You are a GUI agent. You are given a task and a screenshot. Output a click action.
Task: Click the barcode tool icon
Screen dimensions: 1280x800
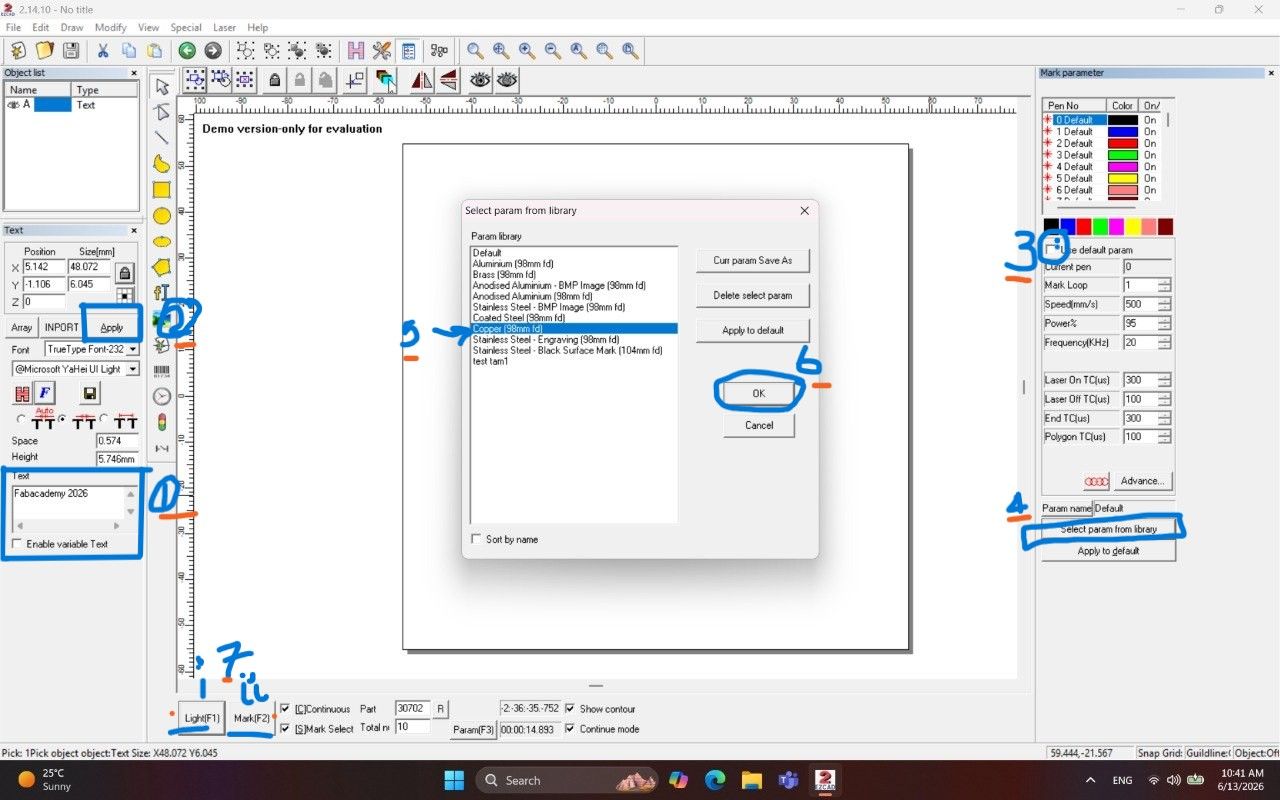click(x=161, y=370)
